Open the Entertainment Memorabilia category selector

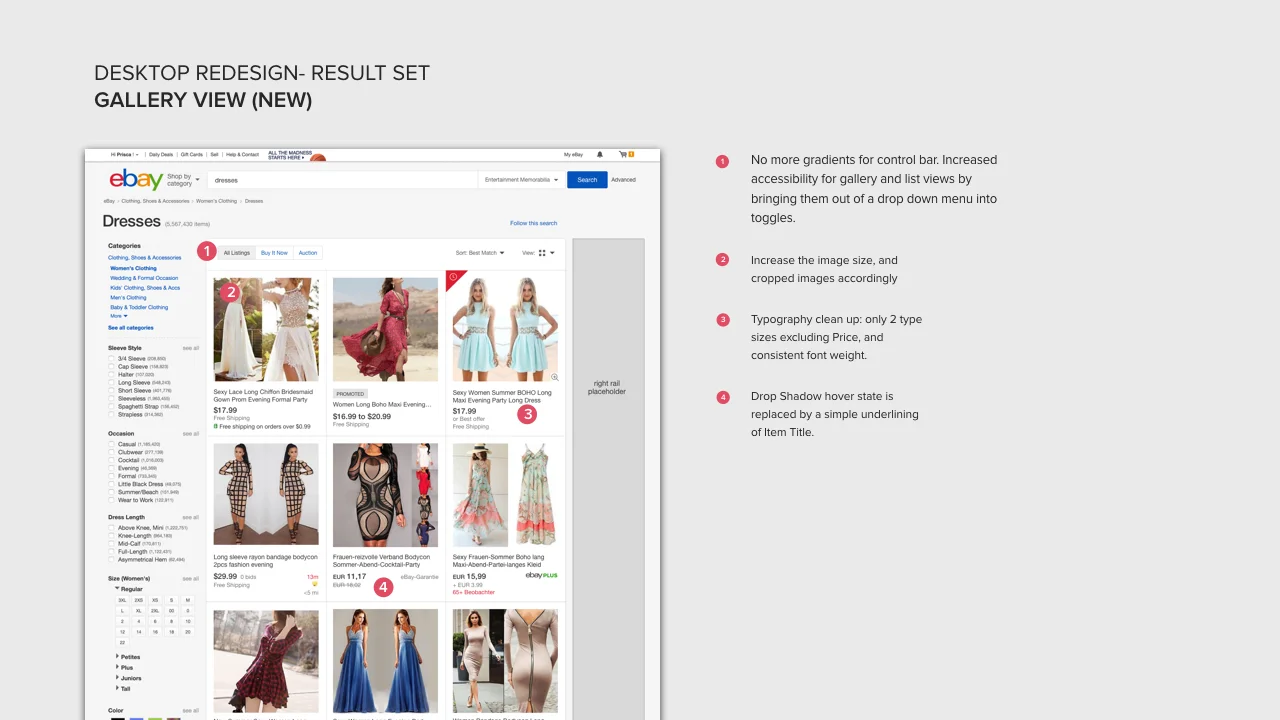[x=521, y=180]
